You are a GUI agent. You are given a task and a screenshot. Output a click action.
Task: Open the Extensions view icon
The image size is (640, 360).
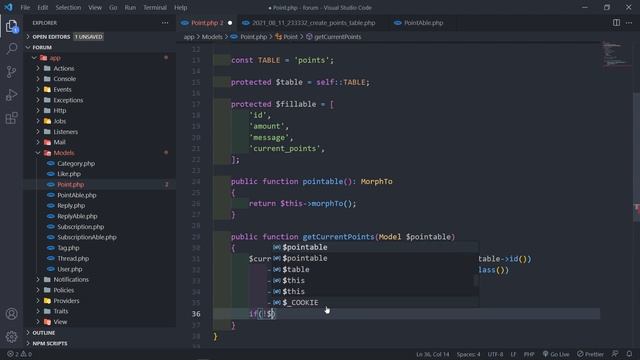click(11, 118)
